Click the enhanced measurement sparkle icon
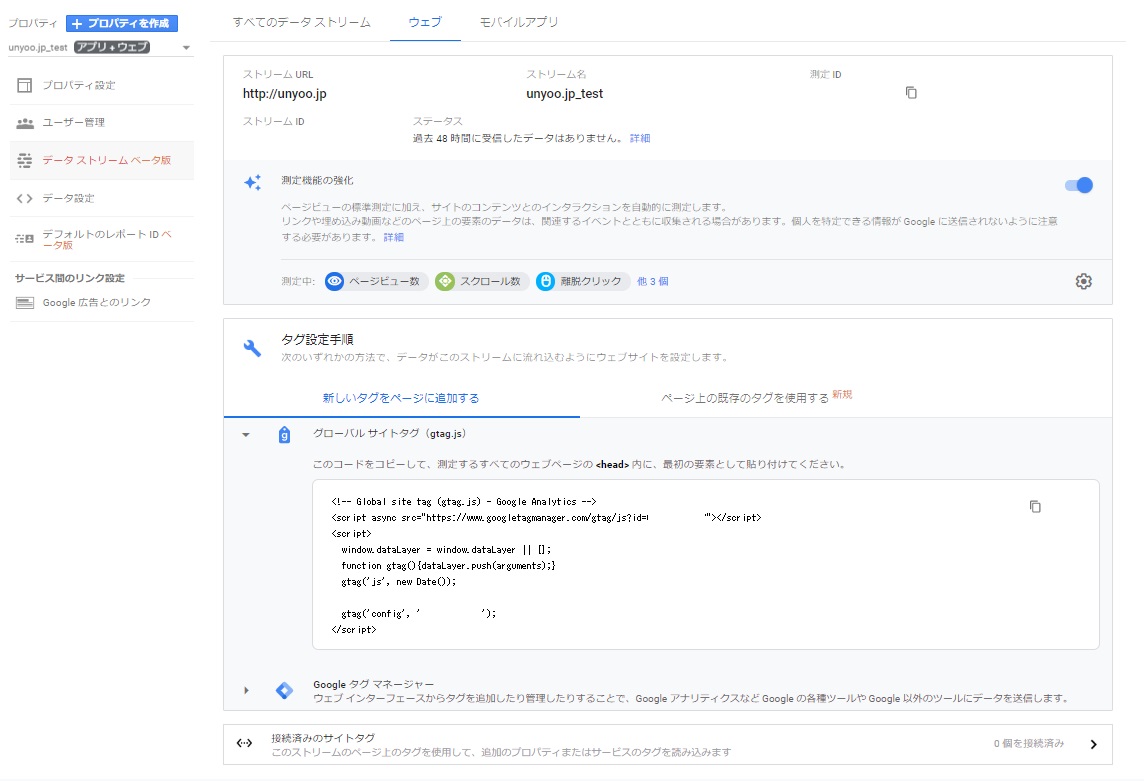Viewport: 1144px width, 781px height. (x=252, y=182)
